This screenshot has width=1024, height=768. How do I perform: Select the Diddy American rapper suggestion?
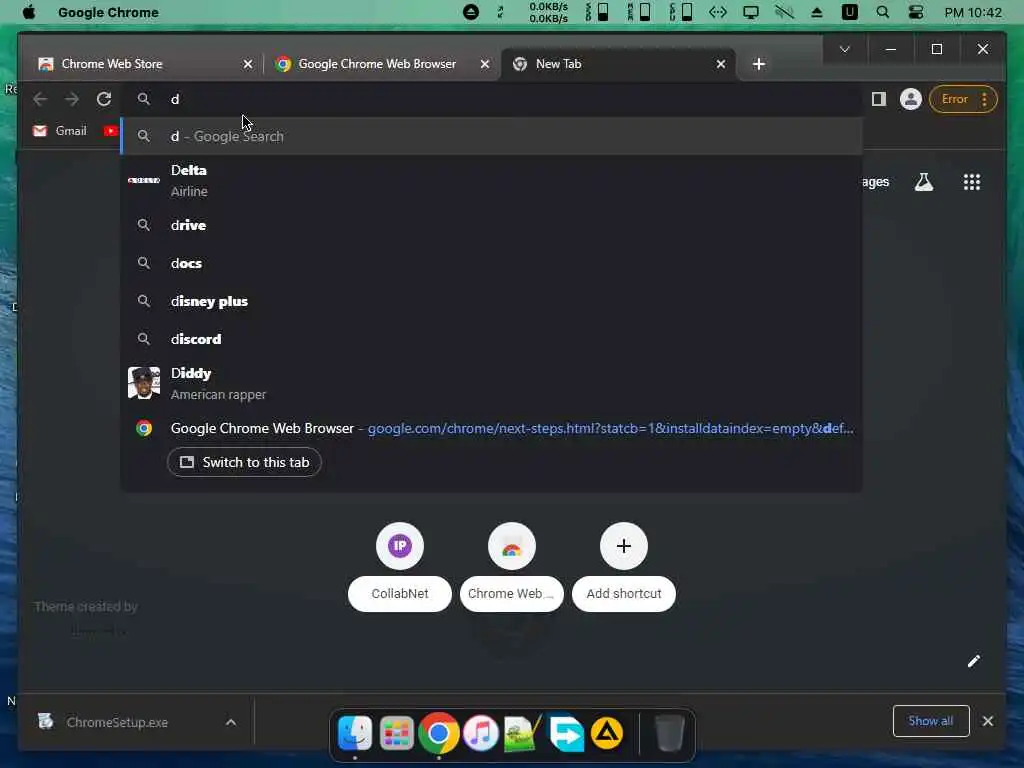[491, 383]
